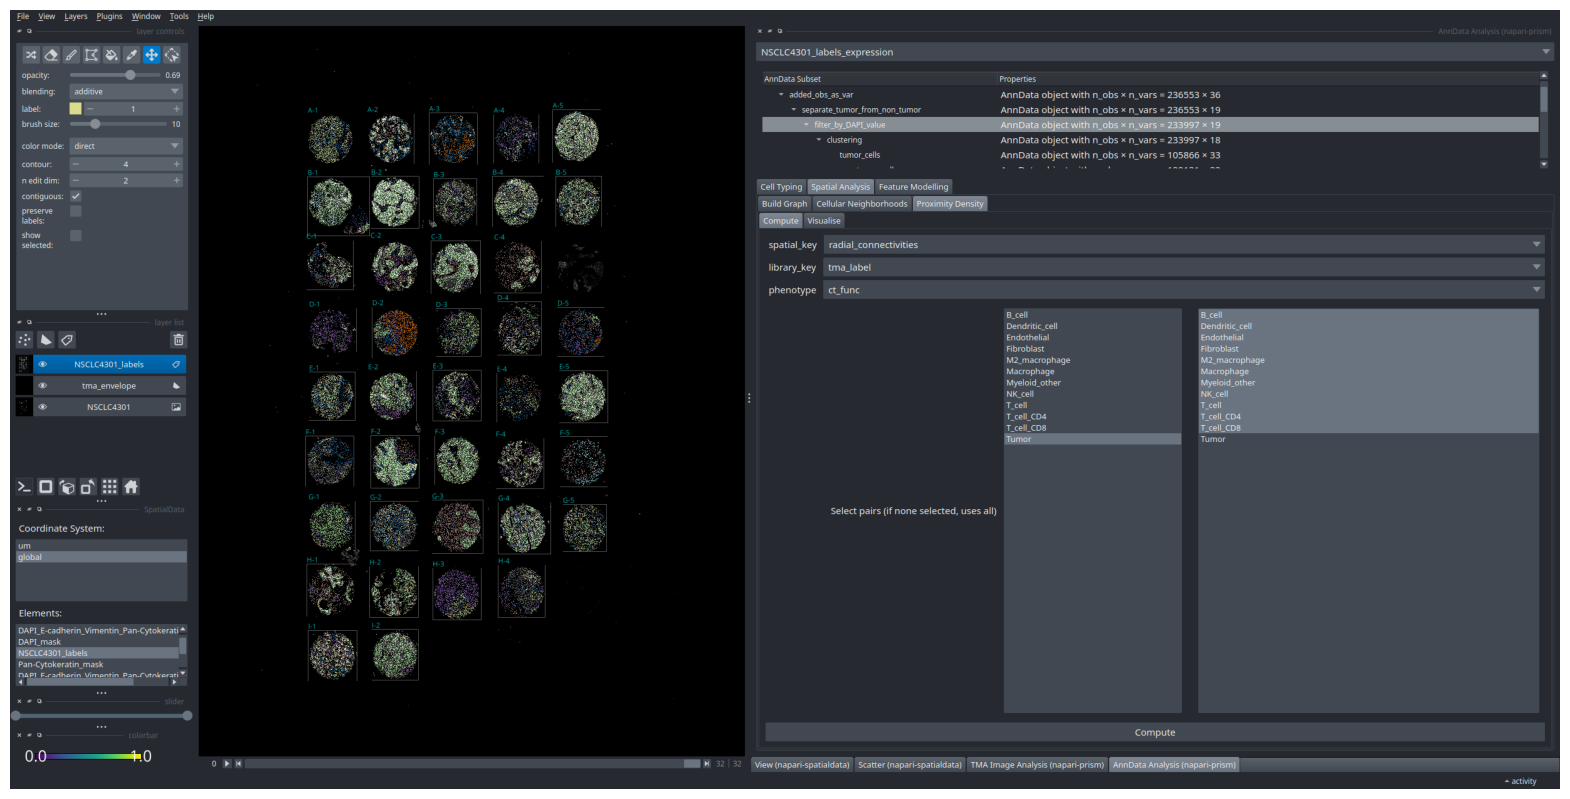Switch to the Cell Typing tab
This screenshot has height=799, width=1570.
[x=781, y=187]
